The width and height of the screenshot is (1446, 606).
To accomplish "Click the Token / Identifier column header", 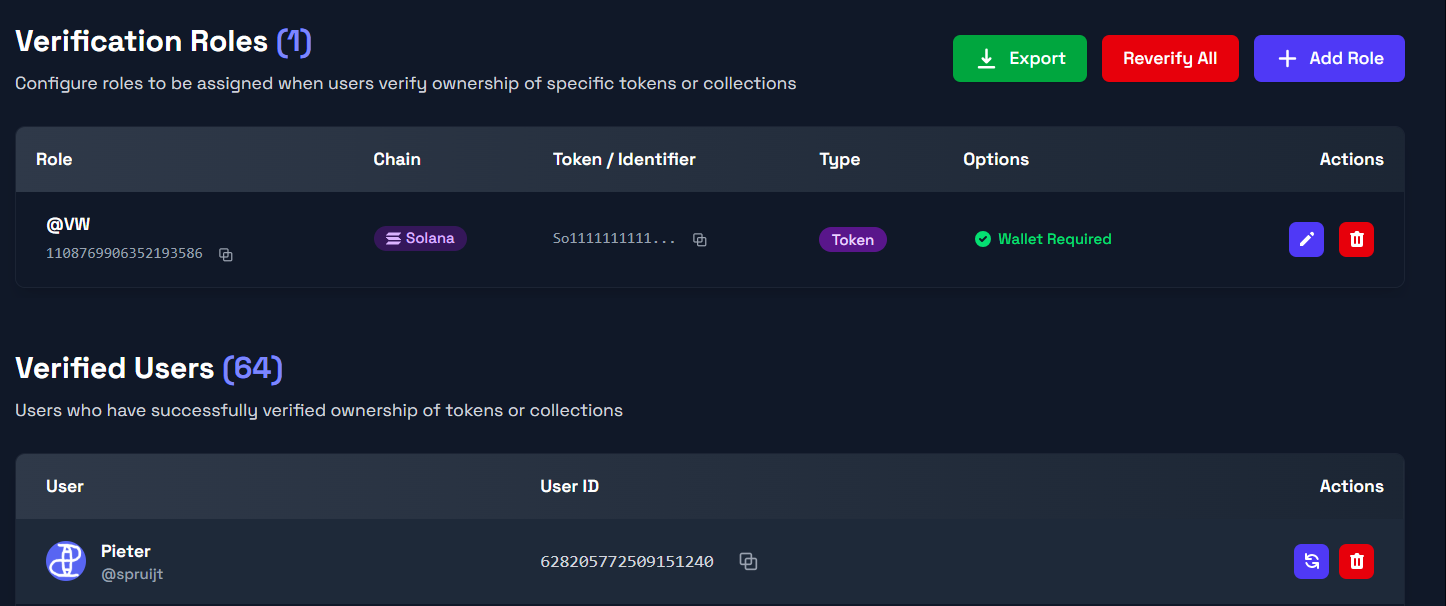I will (624, 159).
